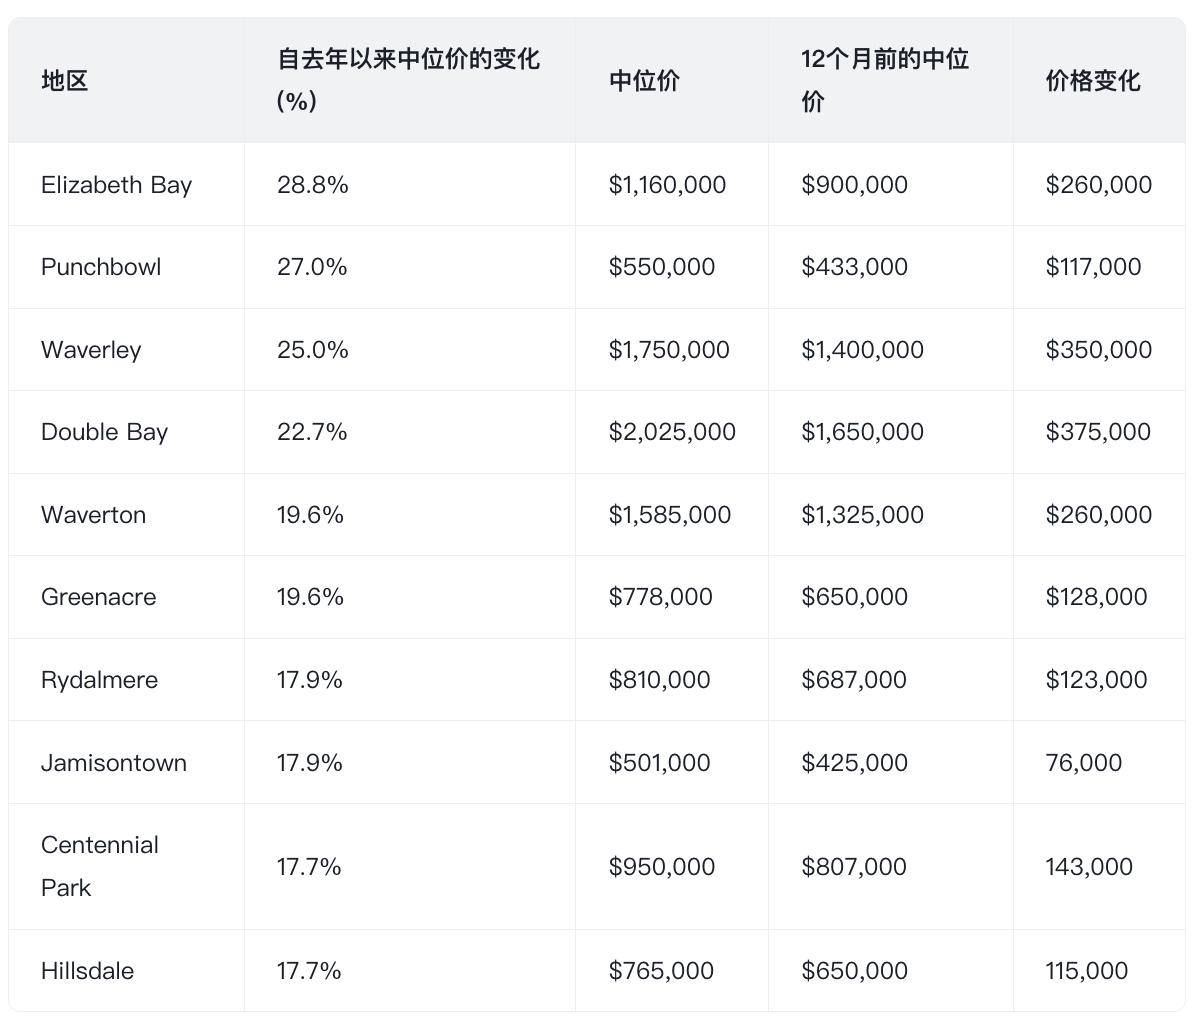Click the $375,000 price change cell

coord(1098,432)
